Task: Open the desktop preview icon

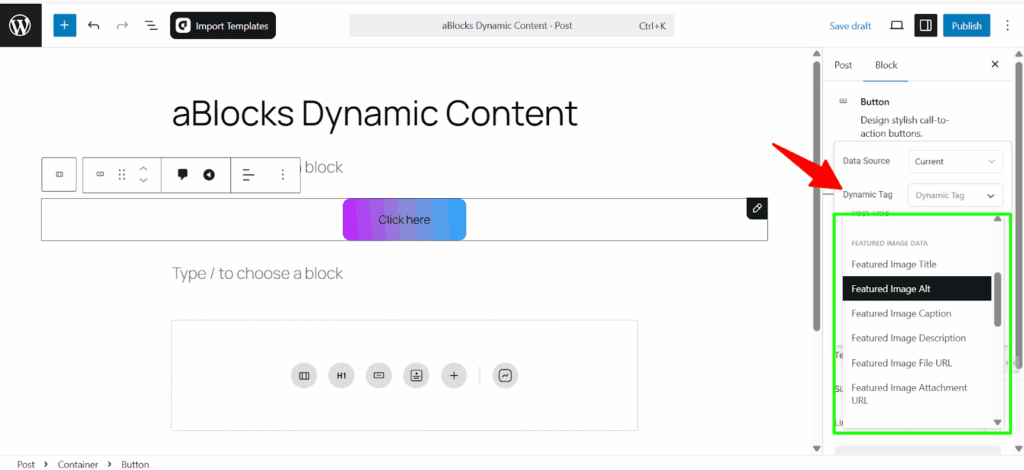Action: coord(897,25)
